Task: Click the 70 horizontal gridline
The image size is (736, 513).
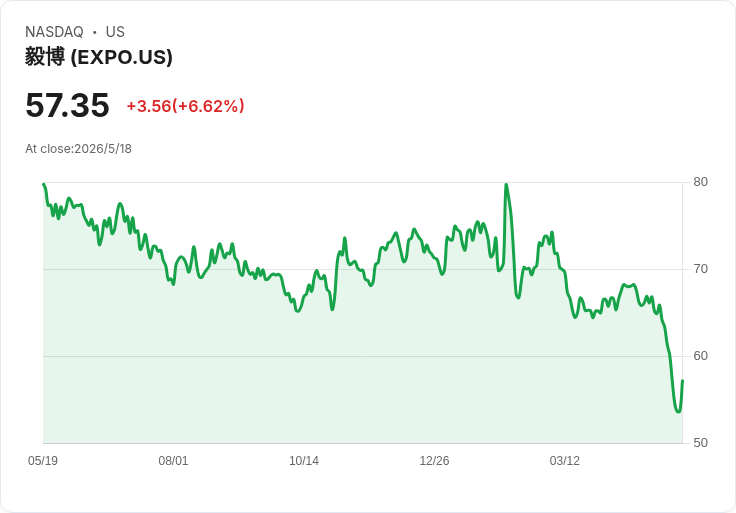Action: click(362, 269)
